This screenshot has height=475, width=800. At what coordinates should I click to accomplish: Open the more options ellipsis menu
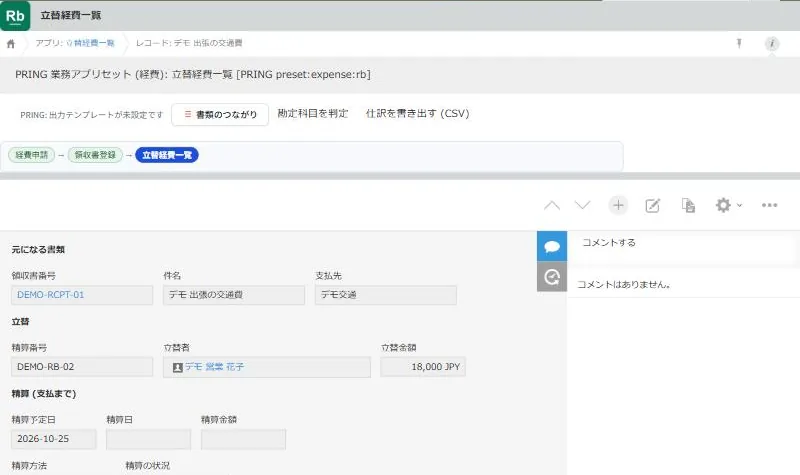click(769, 205)
